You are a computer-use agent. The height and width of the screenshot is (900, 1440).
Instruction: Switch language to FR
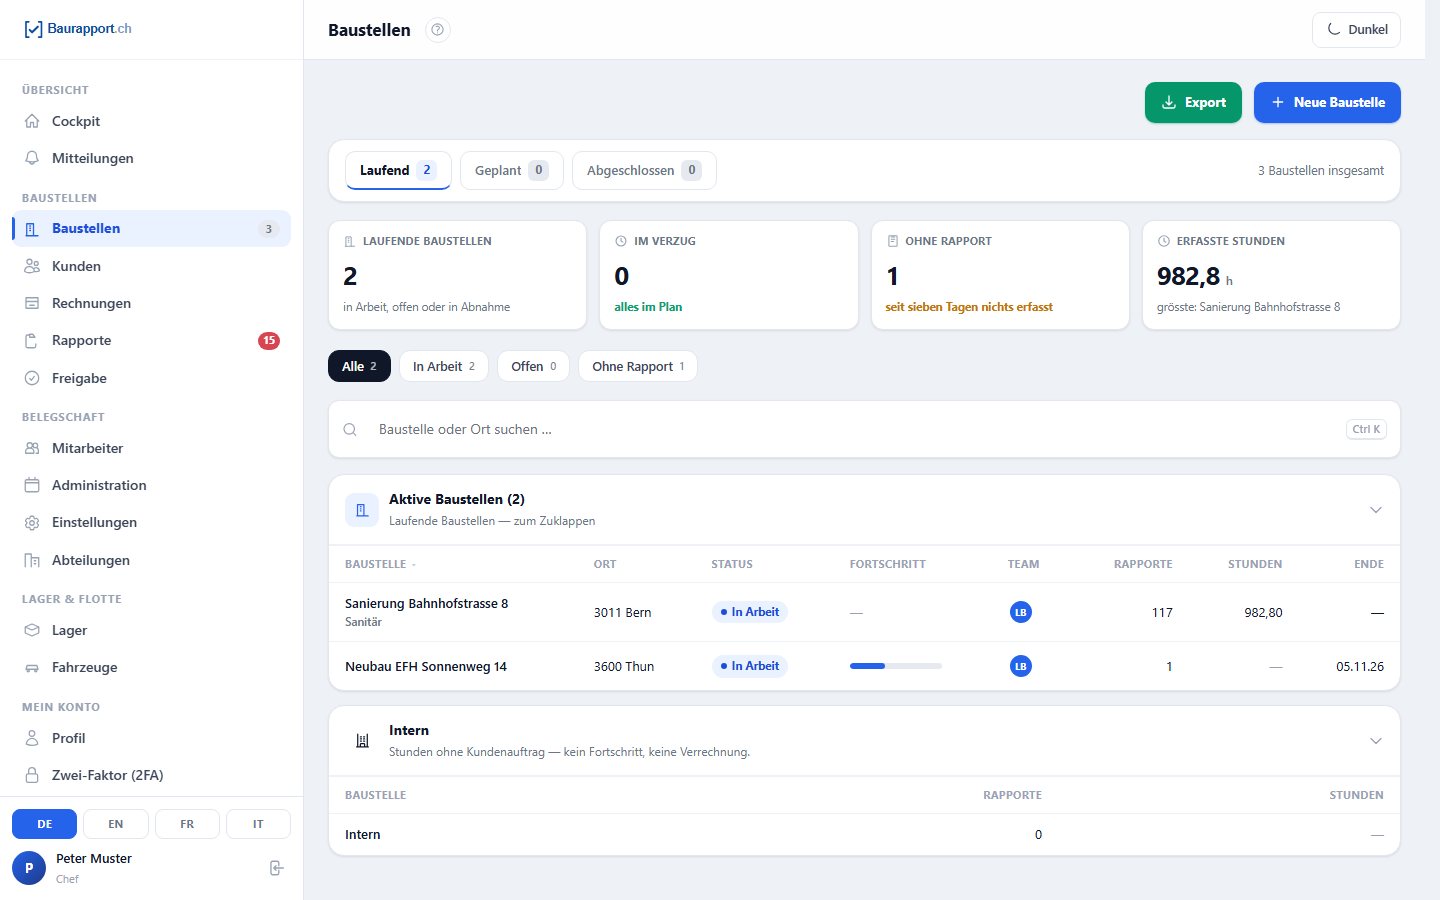point(187,824)
